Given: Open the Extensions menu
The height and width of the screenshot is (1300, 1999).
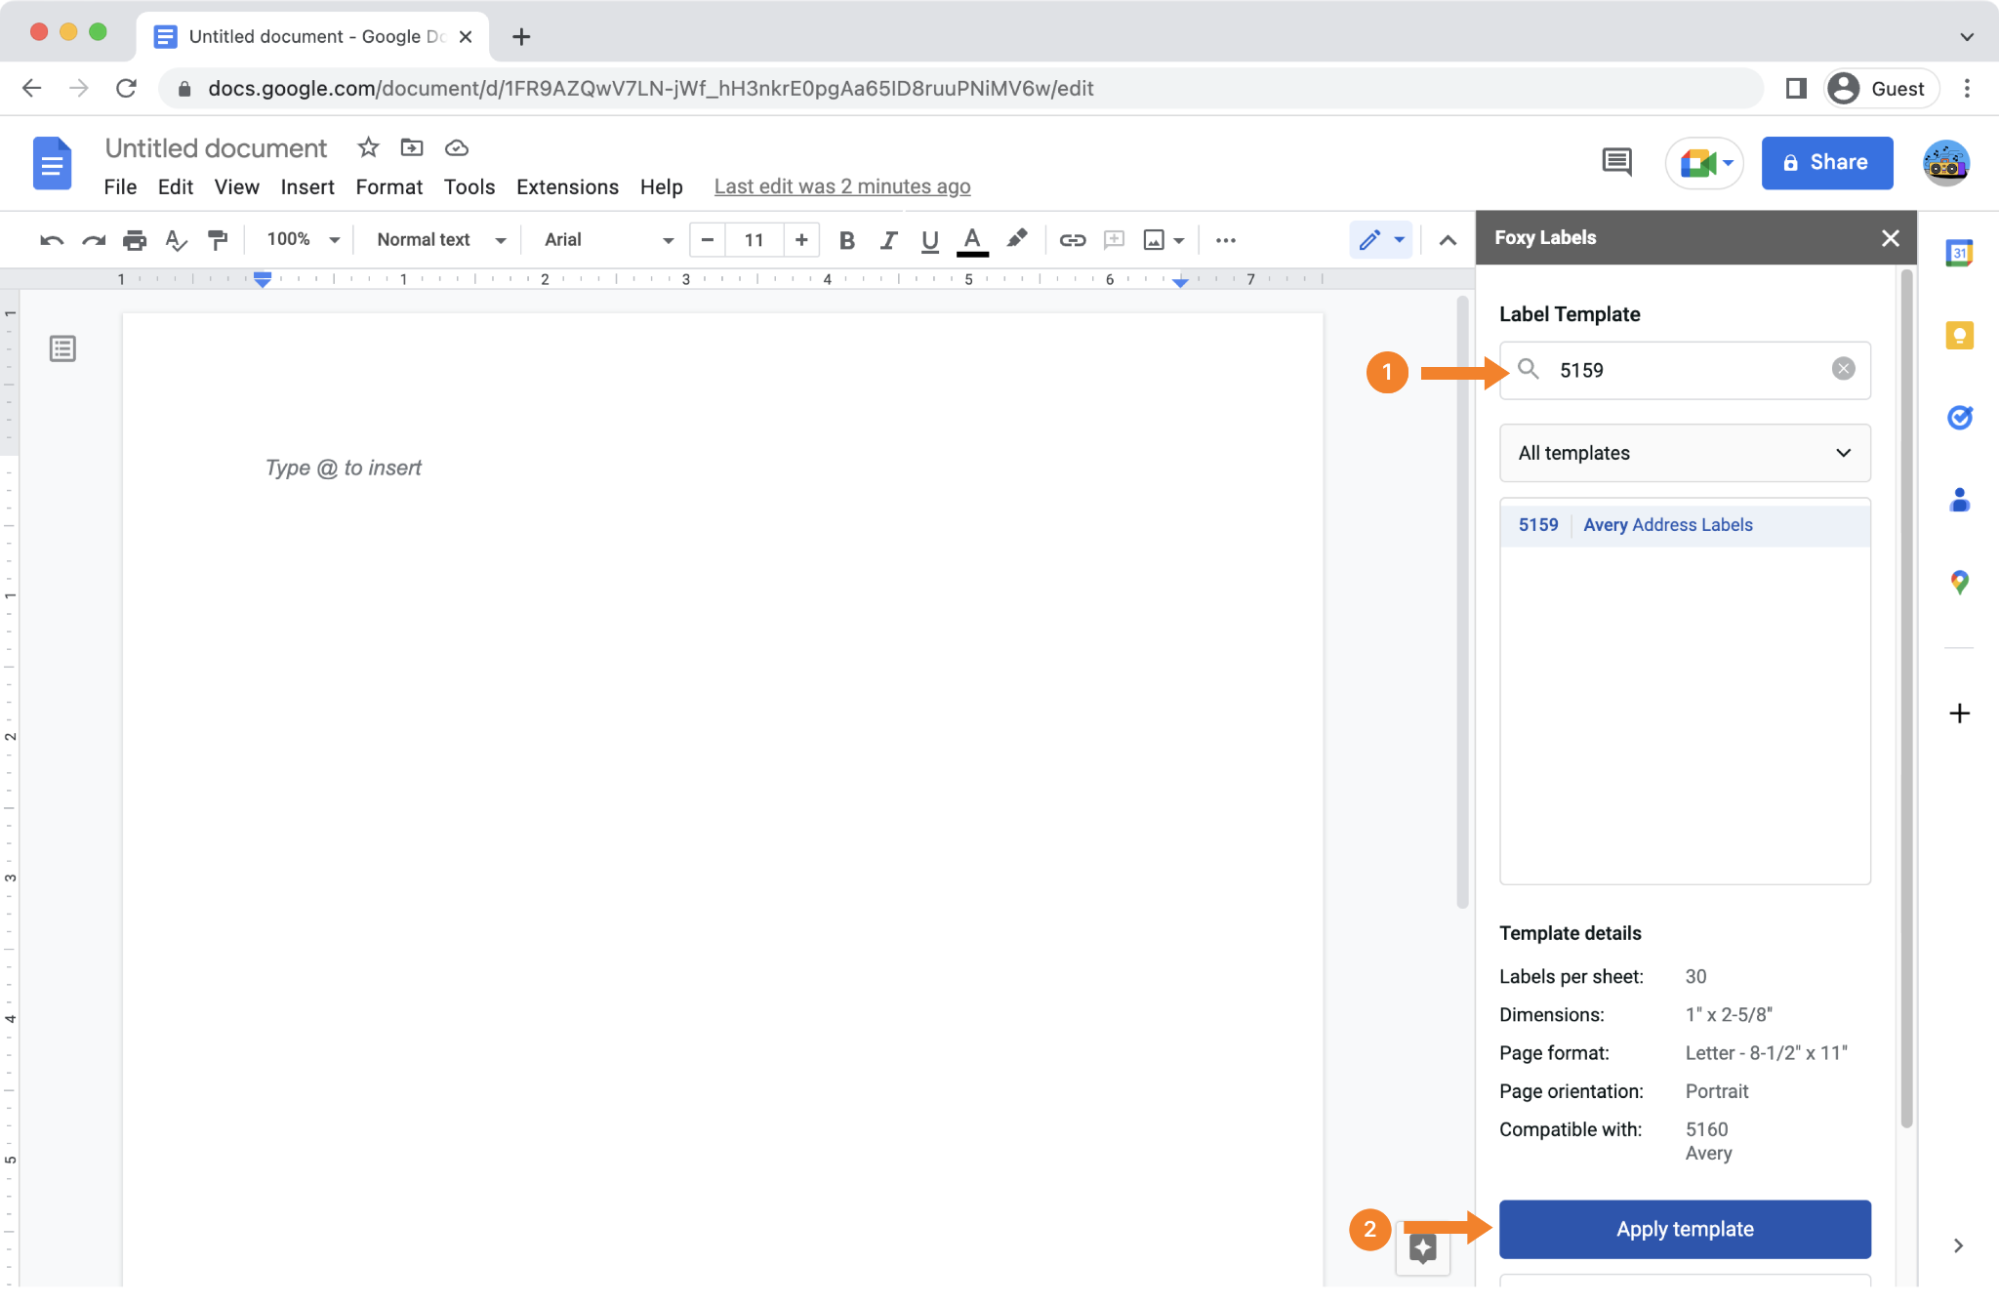Looking at the screenshot, I should (x=567, y=187).
